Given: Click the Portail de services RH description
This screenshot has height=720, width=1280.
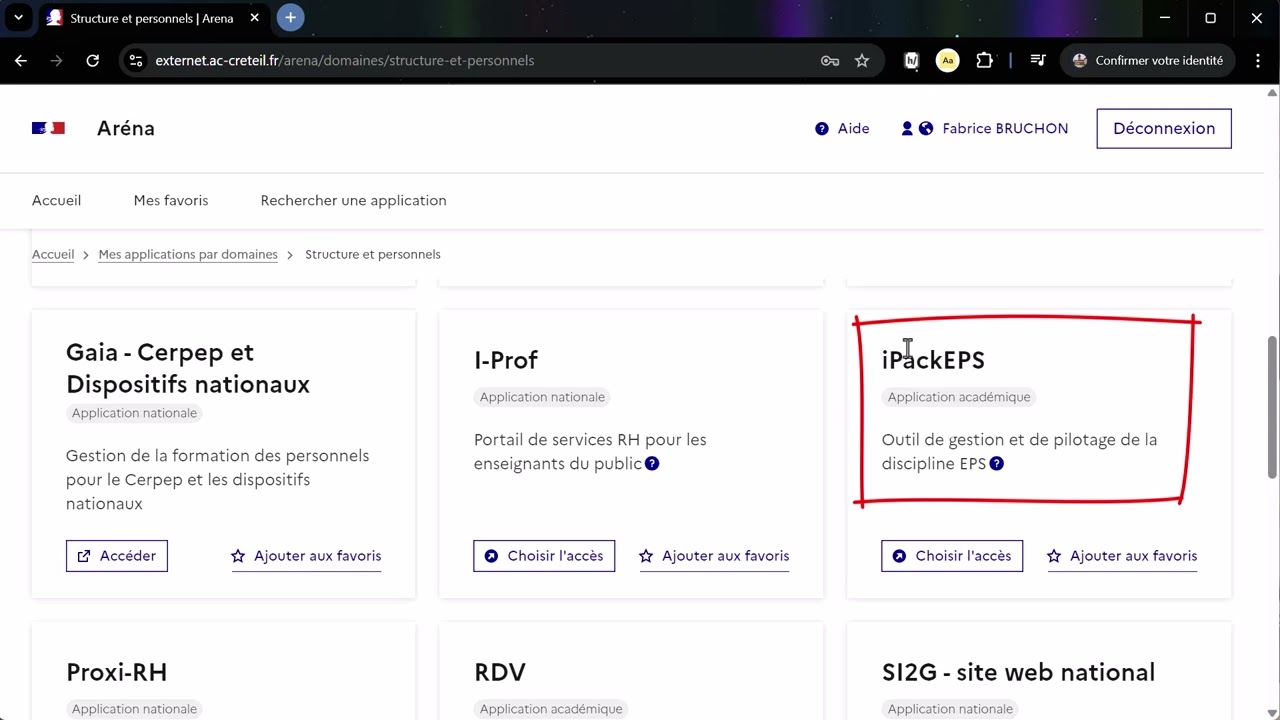Looking at the screenshot, I should point(590,451).
